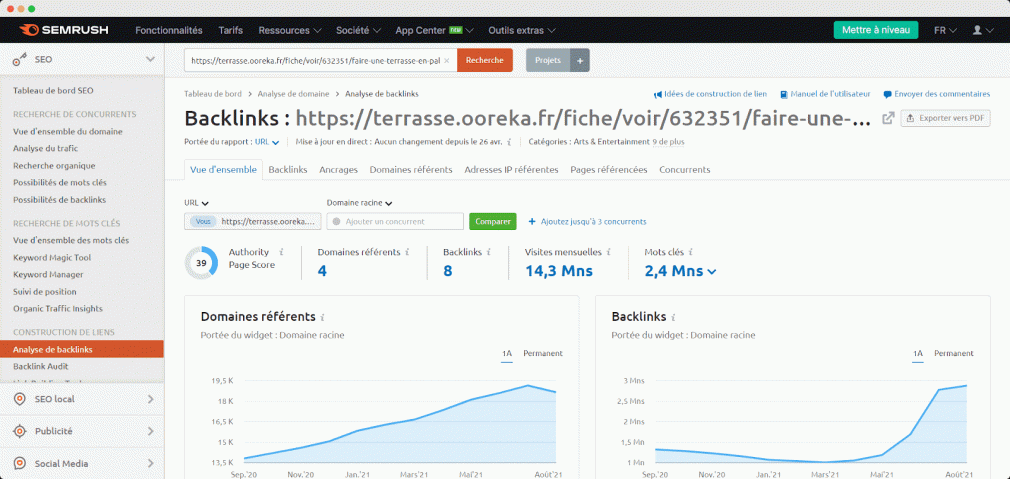Viewport: 1010px width, 479px height.
Task: Open the URL scope dropdown above Vous field
Action: (x=196, y=203)
